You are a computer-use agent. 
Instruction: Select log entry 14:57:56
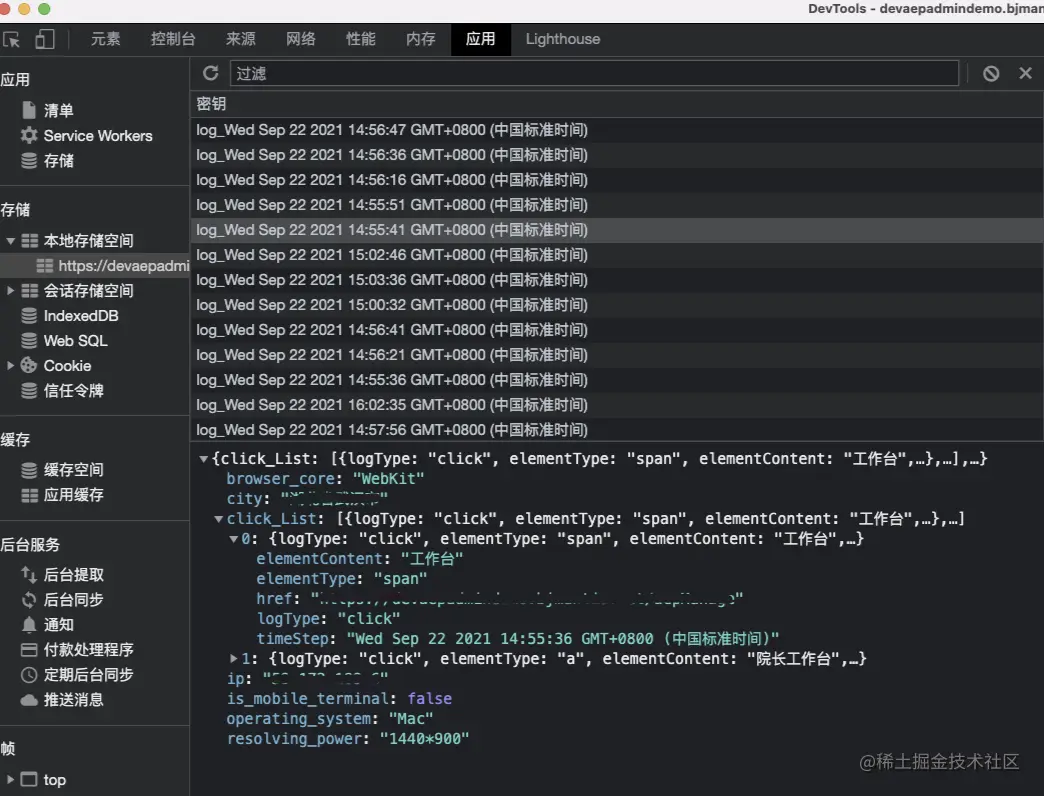pyautogui.click(x=617, y=430)
